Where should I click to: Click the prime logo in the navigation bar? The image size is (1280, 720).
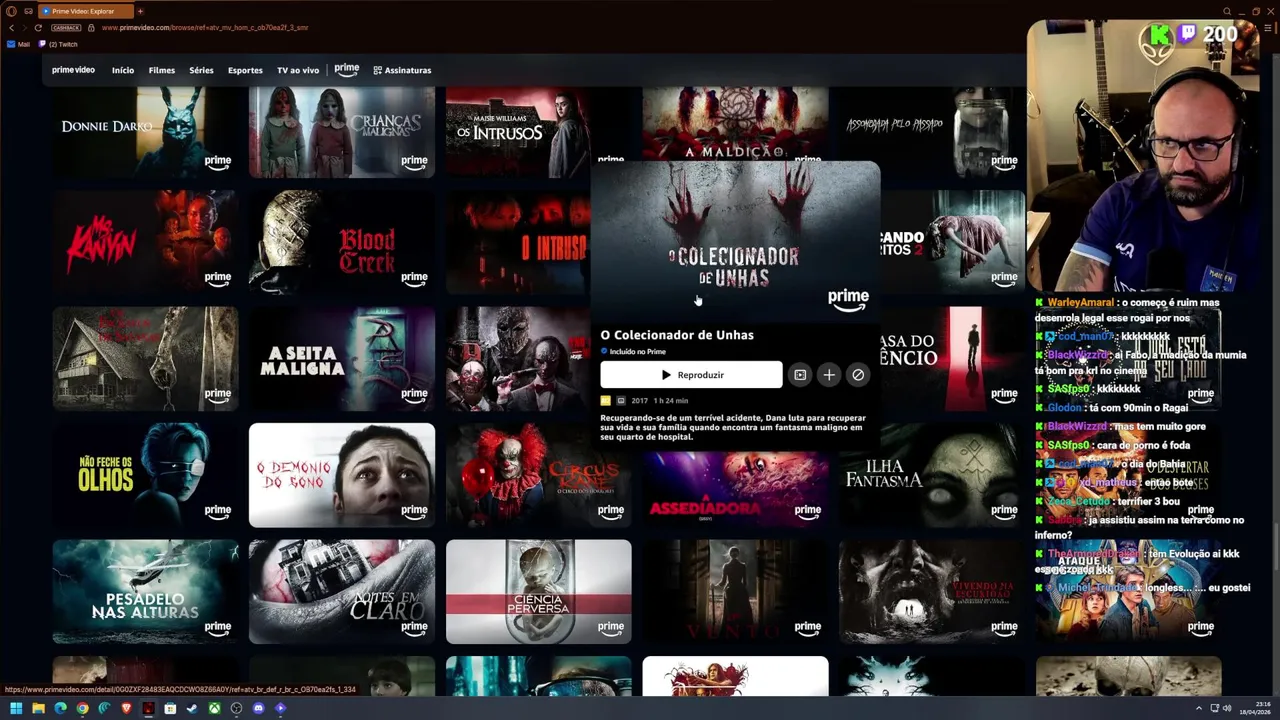tap(347, 69)
